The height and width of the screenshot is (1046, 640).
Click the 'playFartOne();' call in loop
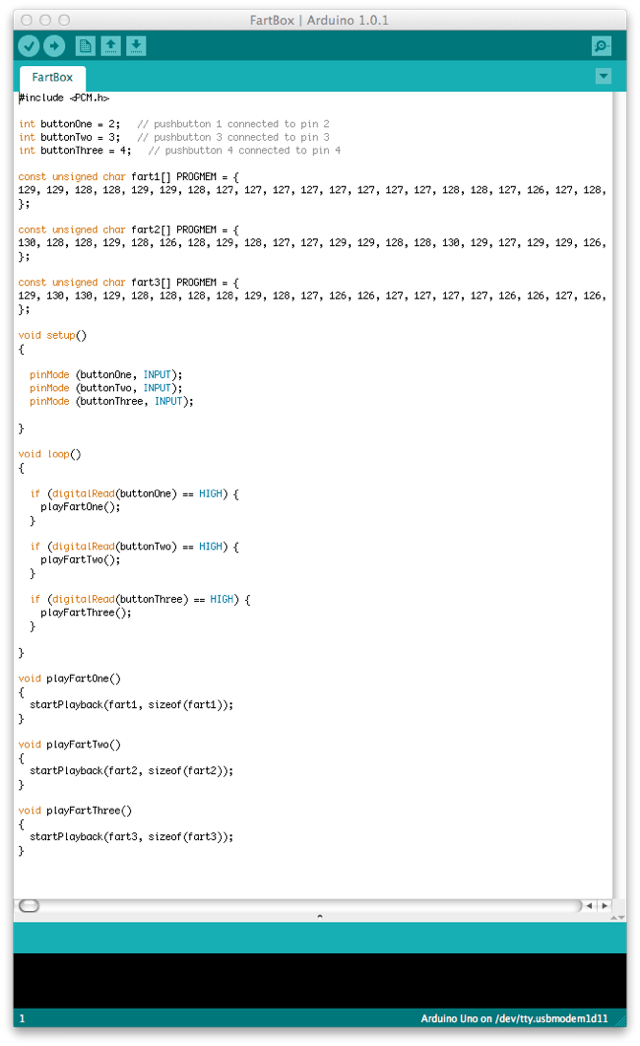[x=80, y=507]
